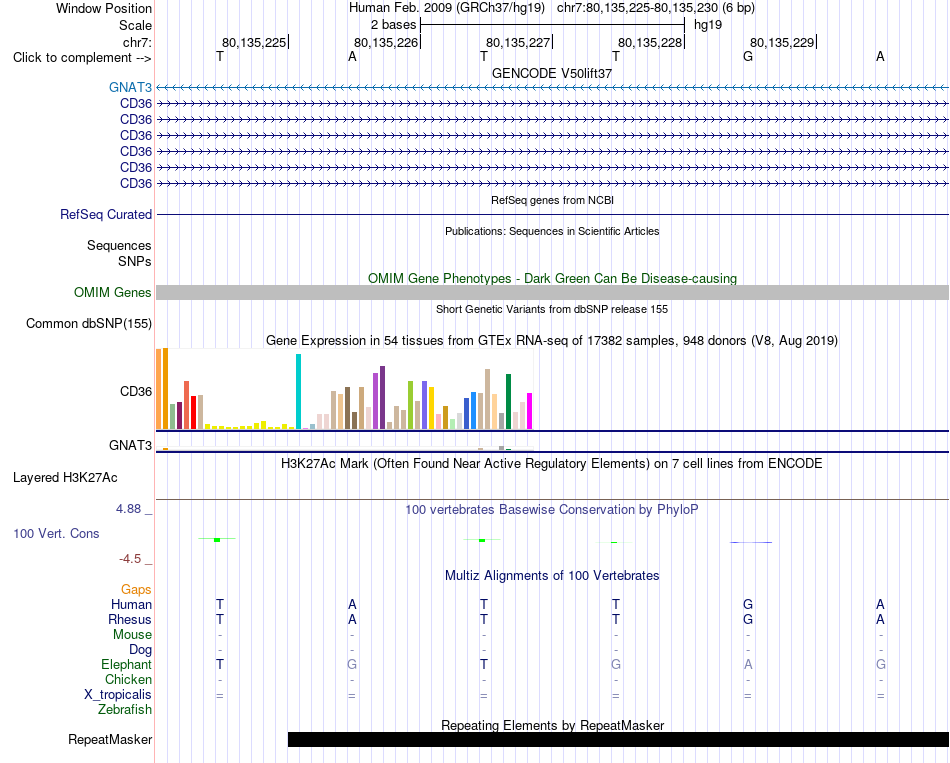Image resolution: width=950 pixels, height=763 pixels.
Task: Click the GNAT3 label under GTEx chart
Action: 130,445
